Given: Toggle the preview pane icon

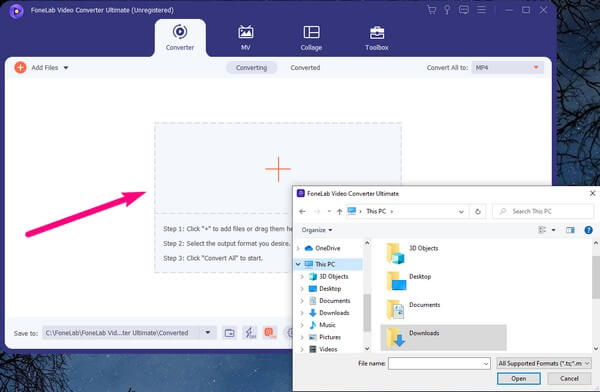Looking at the screenshot, I should [570, 230].
